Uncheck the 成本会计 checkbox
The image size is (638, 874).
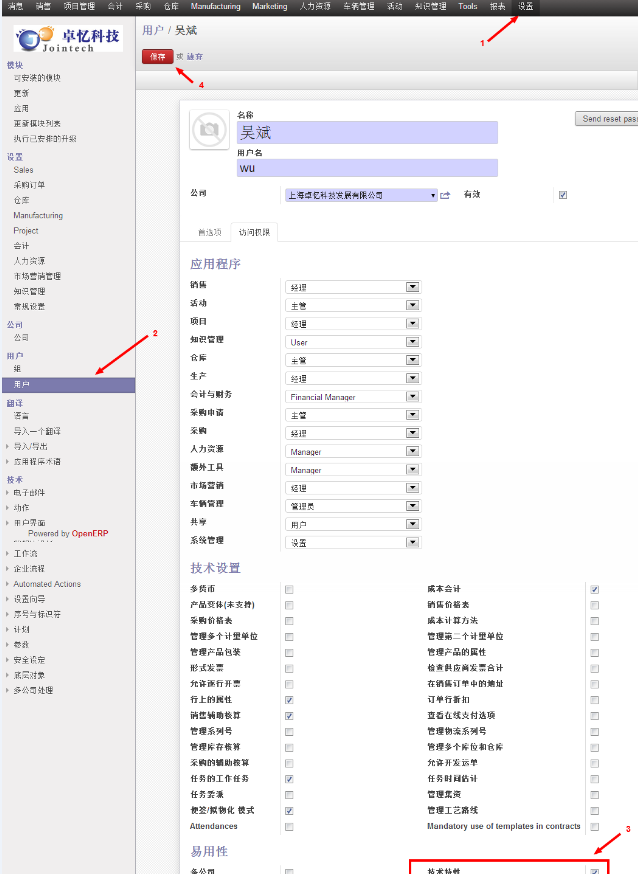pyautogui.click(x=594, y=589)
